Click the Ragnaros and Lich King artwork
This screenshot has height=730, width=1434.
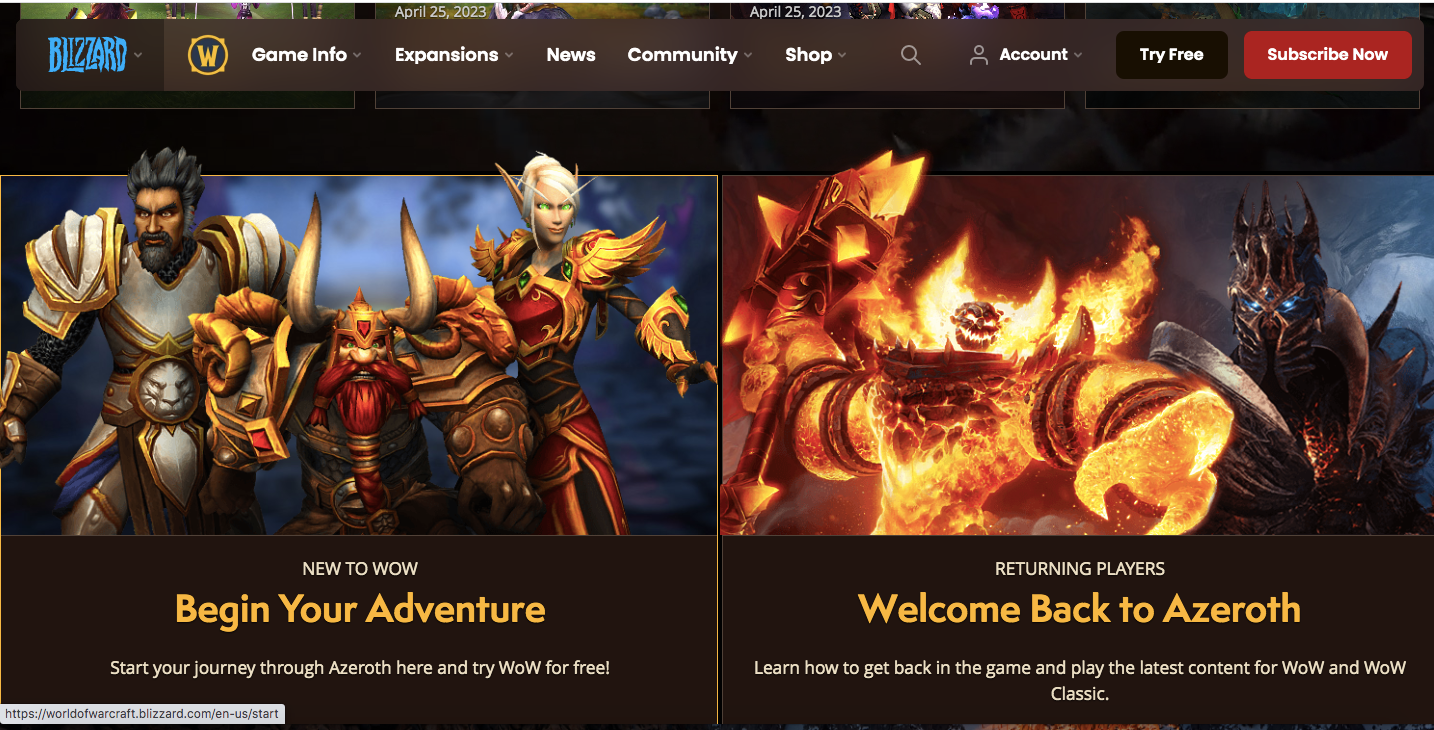pyautogui.click(x=1078, y=355)
